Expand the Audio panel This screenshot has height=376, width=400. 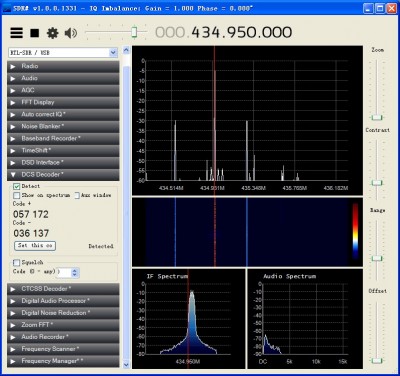click(x=63, y=78)
